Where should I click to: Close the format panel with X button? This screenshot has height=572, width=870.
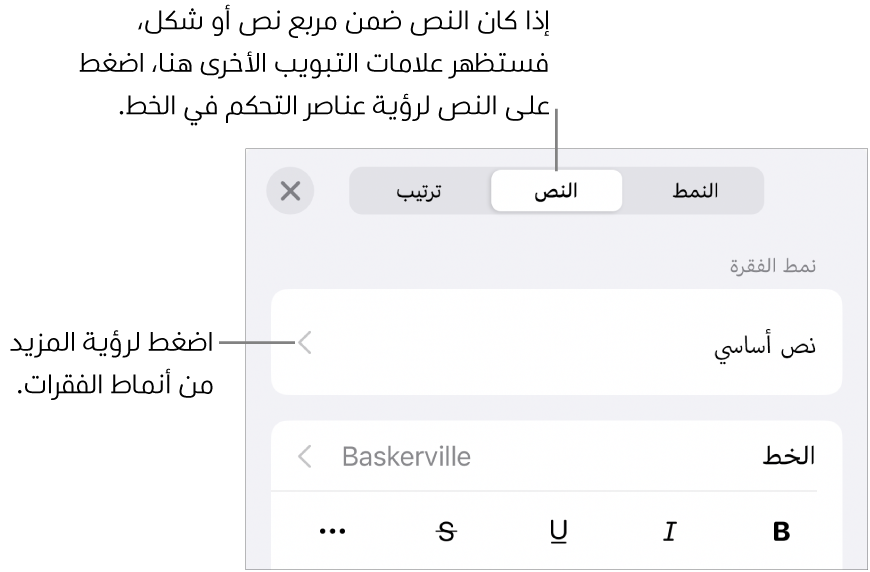(290, 191)
